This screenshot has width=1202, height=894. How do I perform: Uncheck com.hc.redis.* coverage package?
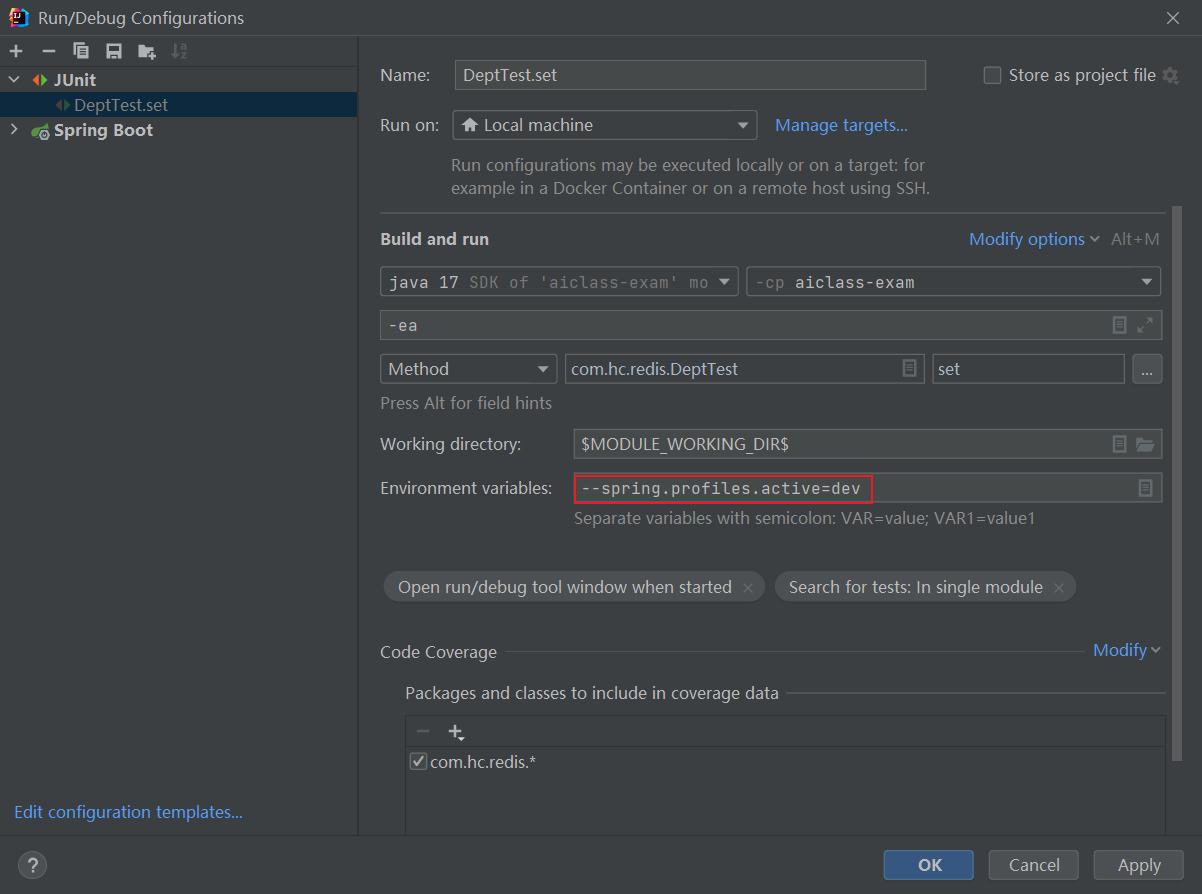(x=418, y=762)
